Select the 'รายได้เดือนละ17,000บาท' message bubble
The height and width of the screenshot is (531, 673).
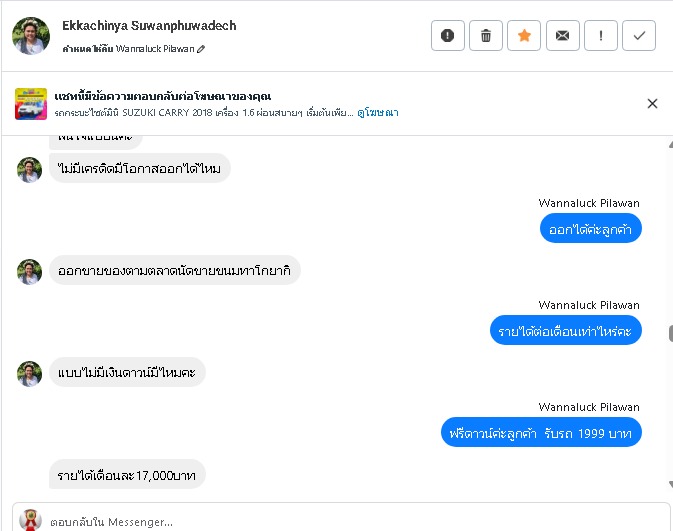click(127, 474)
